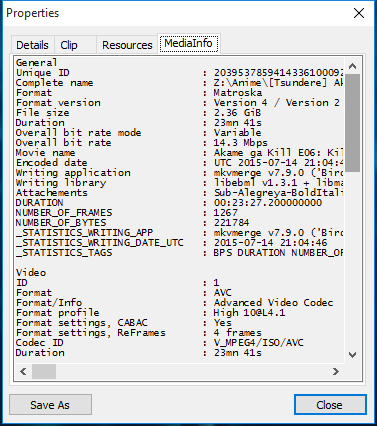Close the Properties dialog with X
The image size is (377, 426).
coord(359,13)
